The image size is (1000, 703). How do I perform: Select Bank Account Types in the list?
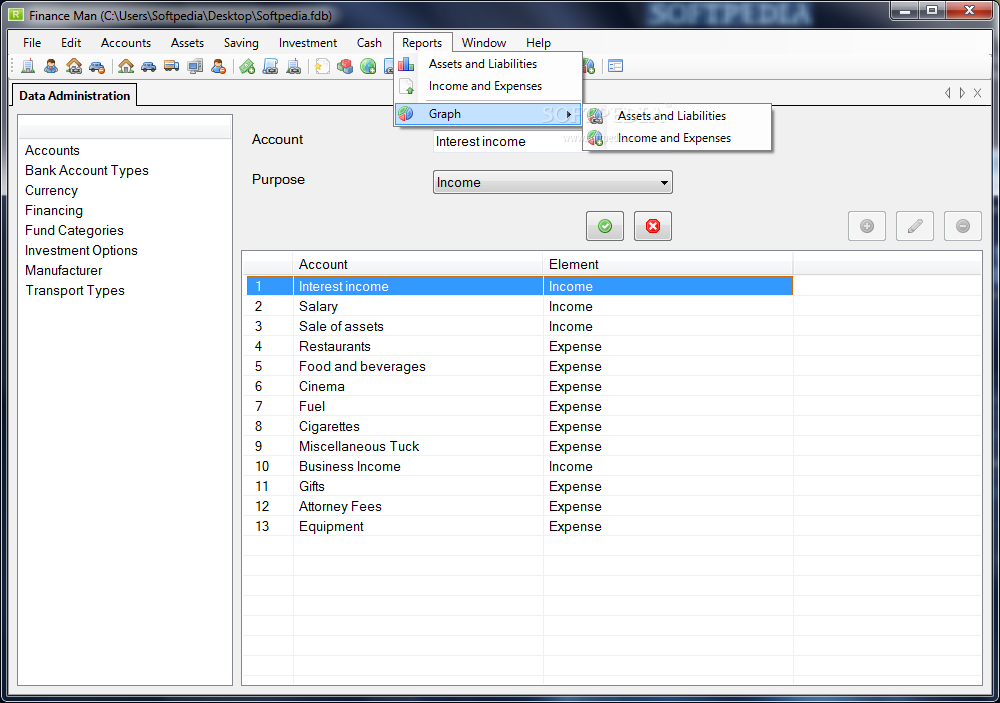87,170
